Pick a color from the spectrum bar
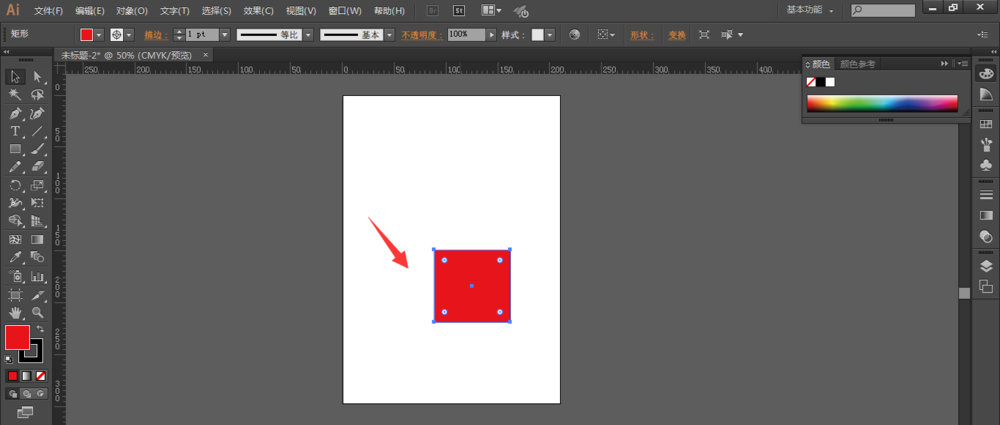 [x=882, y=103]
